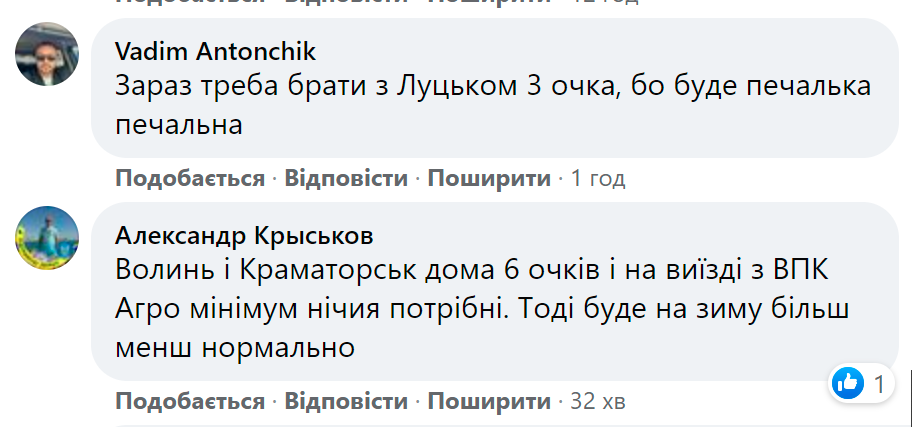Click the reaction count '1'
Screen dimensions: 912x427
(879, 382)
